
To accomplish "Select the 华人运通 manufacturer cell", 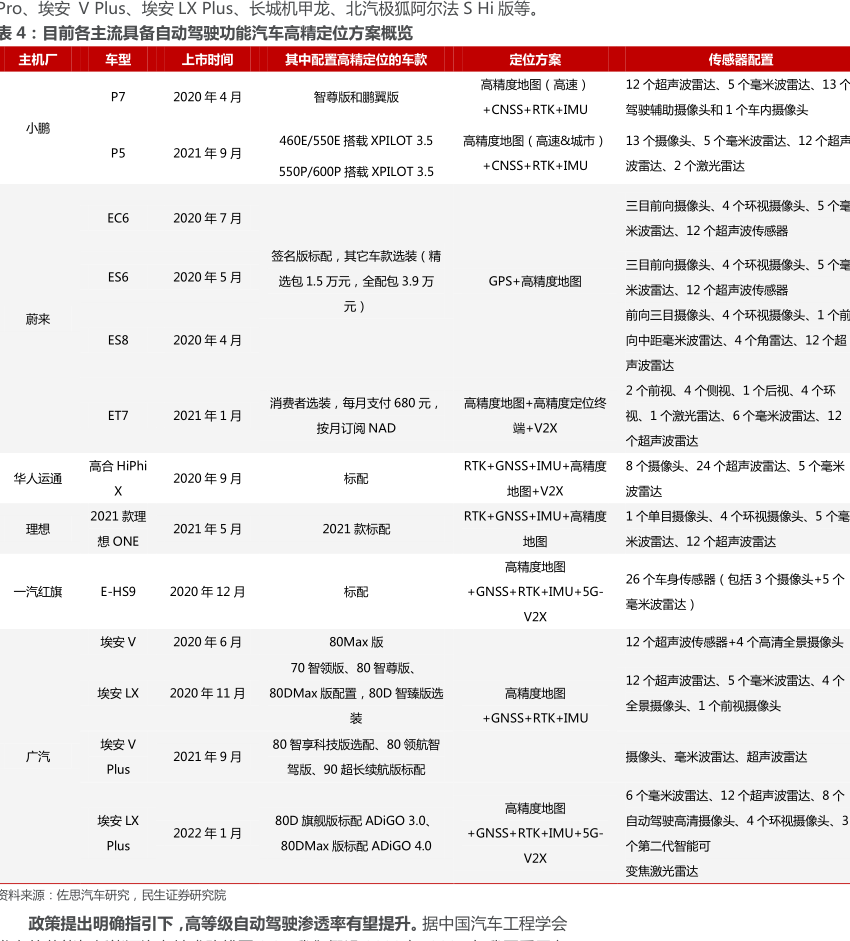I will pyautogui.click(x=38, y=478).
